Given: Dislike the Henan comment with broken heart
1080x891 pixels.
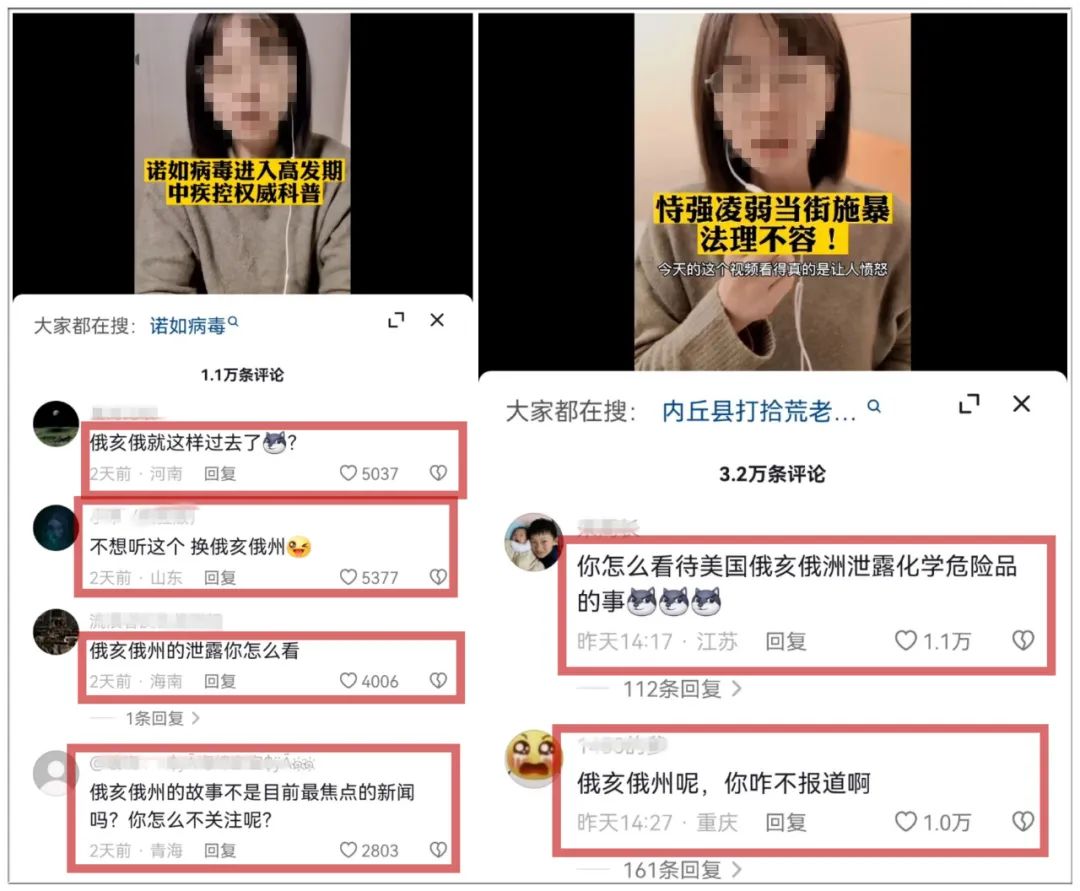Looking at the screenshot, I should click(x=438, y=472).
